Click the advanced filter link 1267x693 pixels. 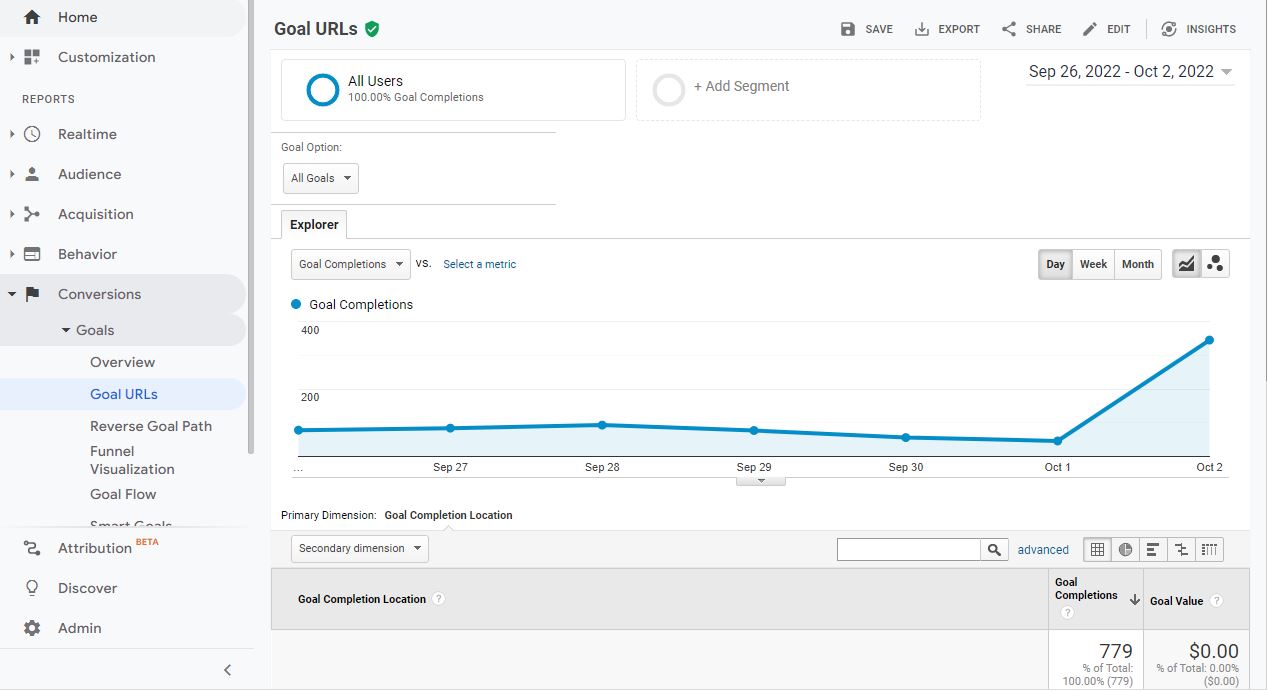1043,549
